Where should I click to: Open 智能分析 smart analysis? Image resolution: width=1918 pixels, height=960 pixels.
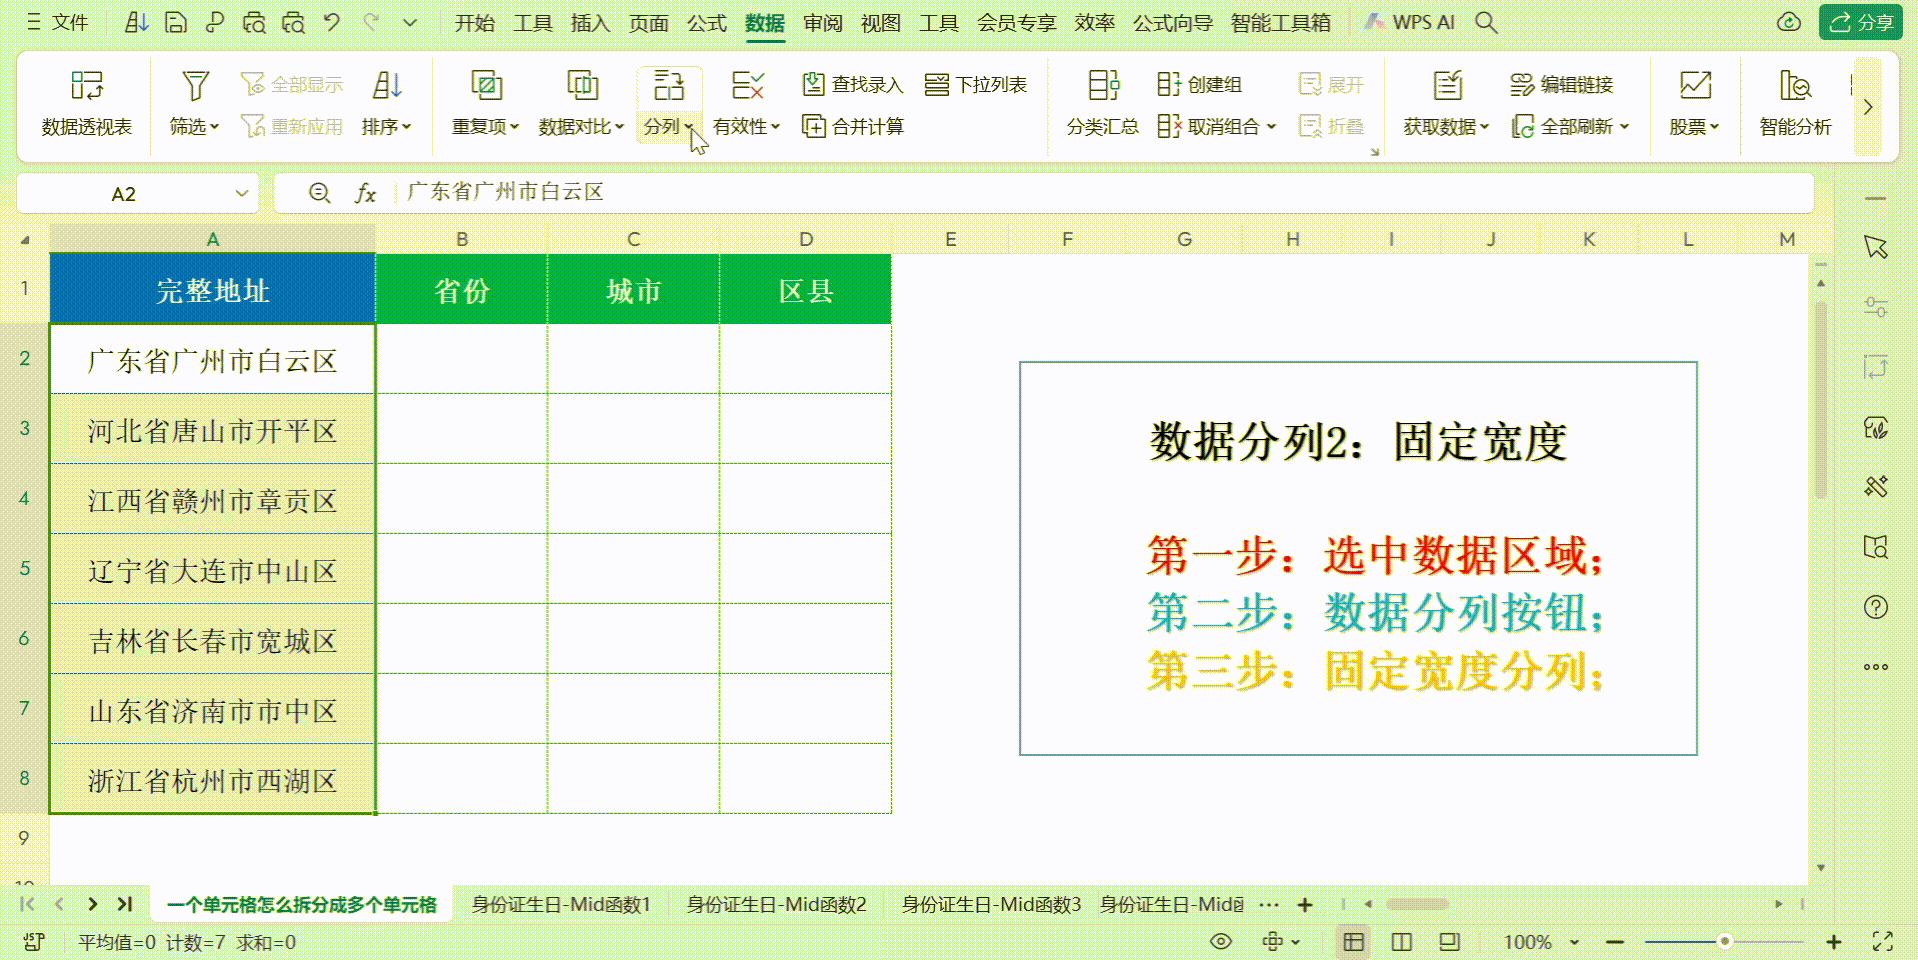tap(1796, 105)
